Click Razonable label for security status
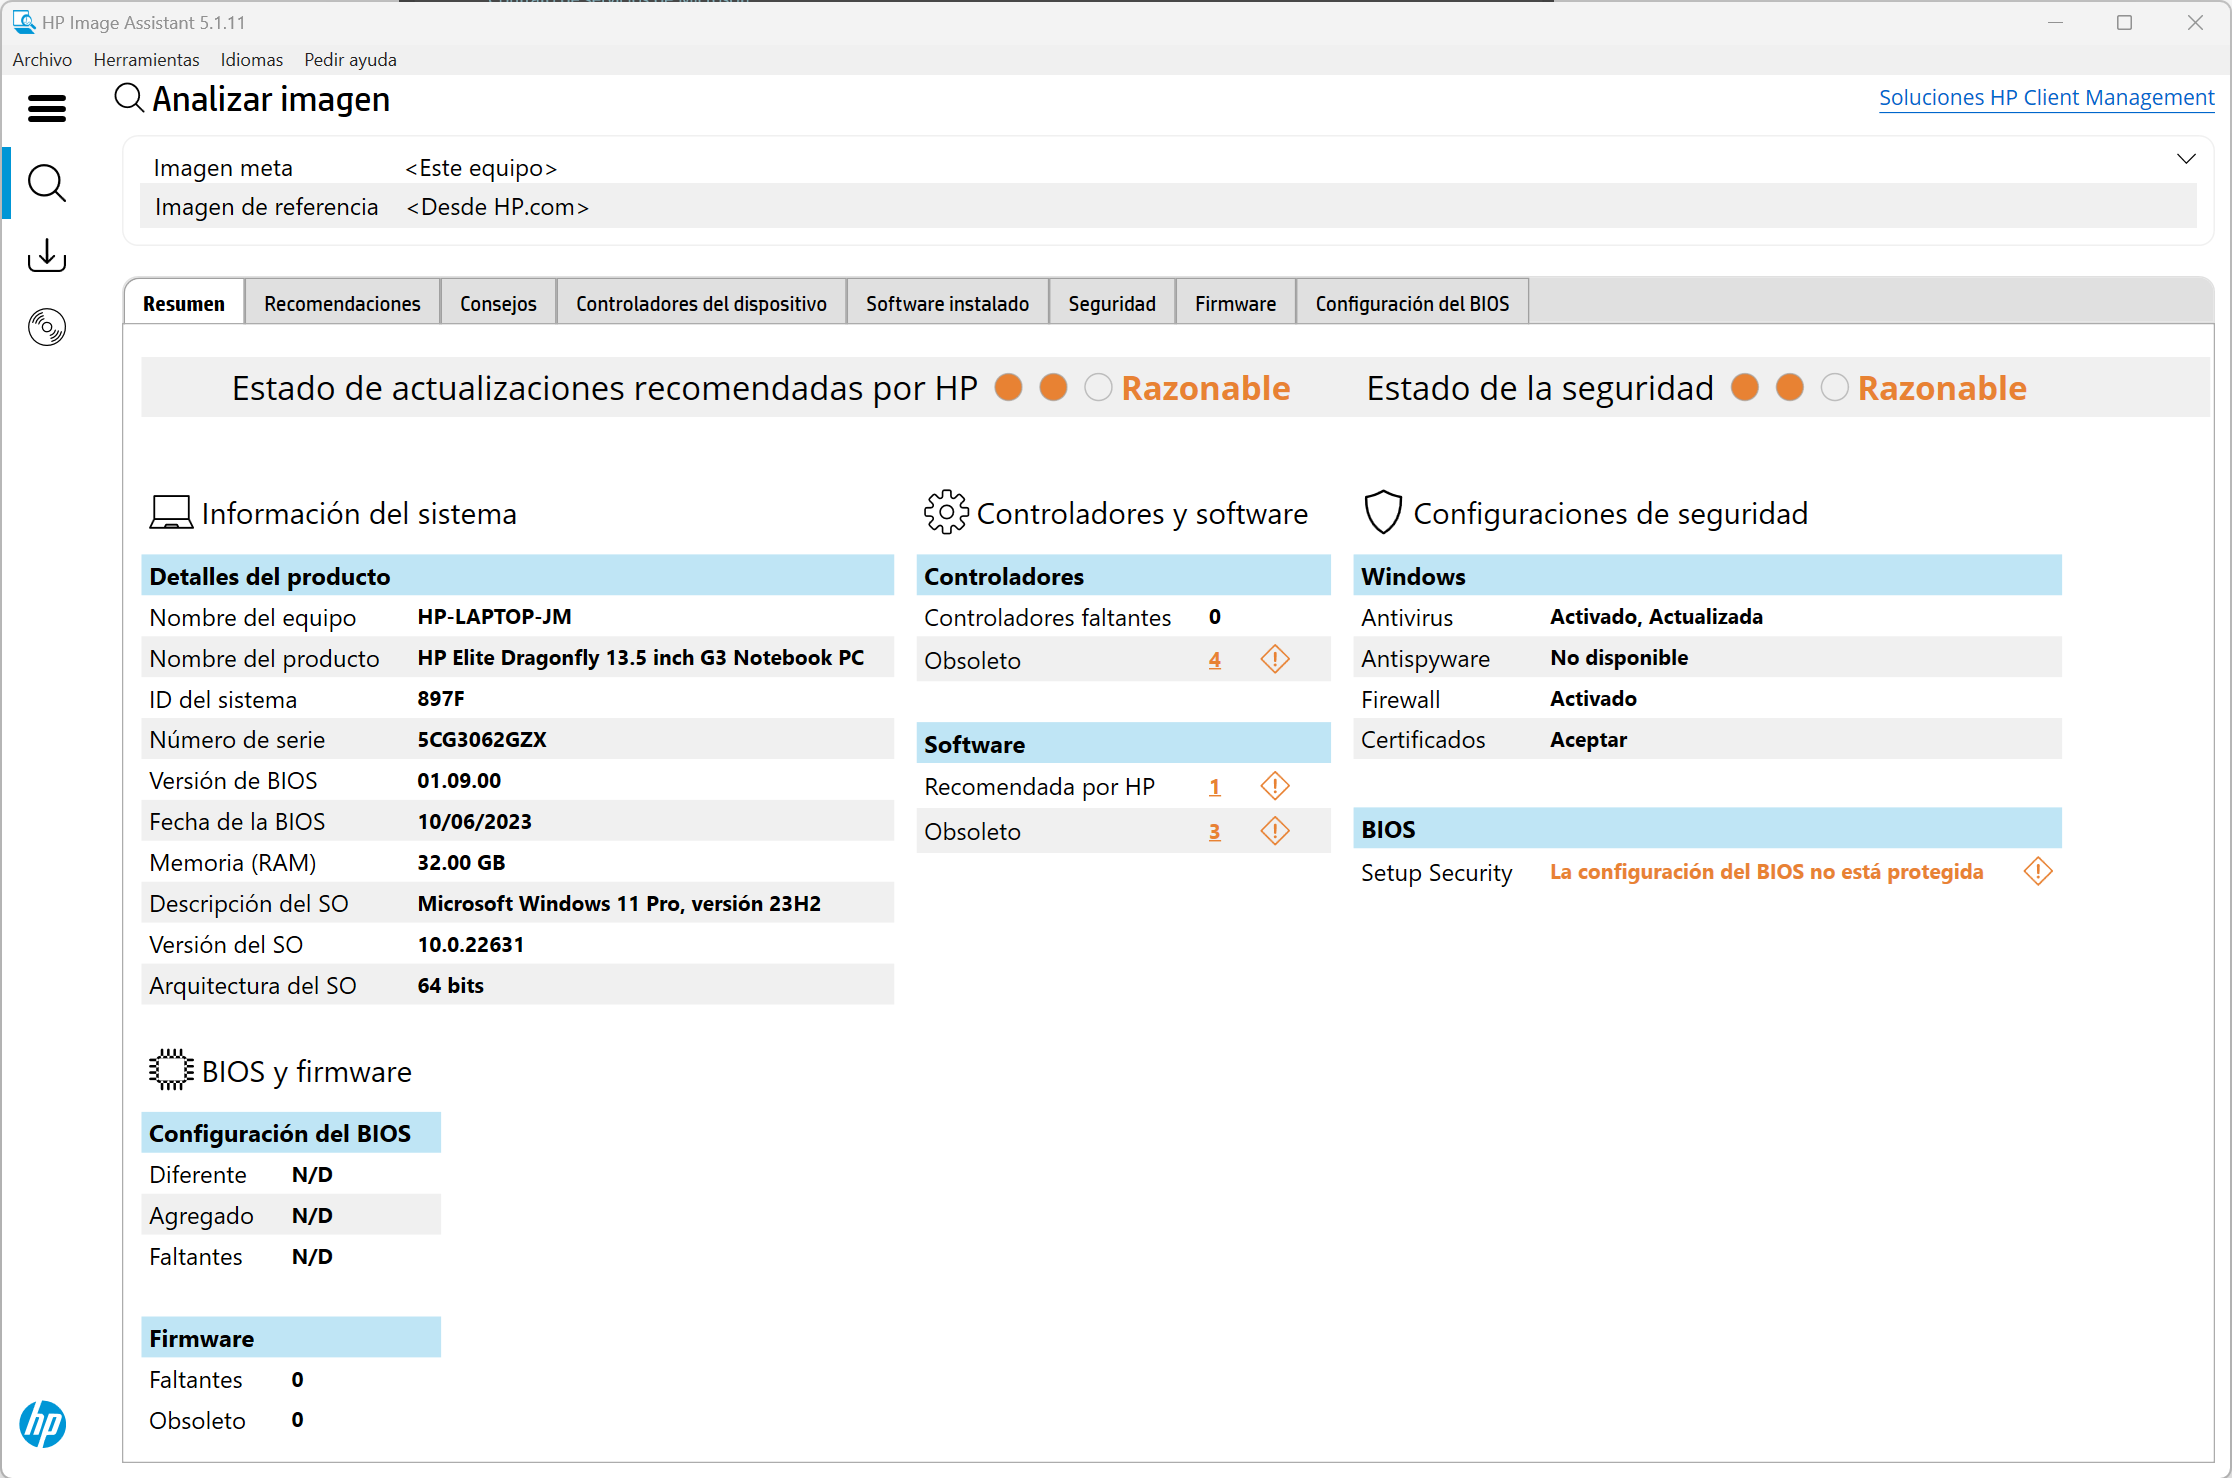 click(1942, 388)
